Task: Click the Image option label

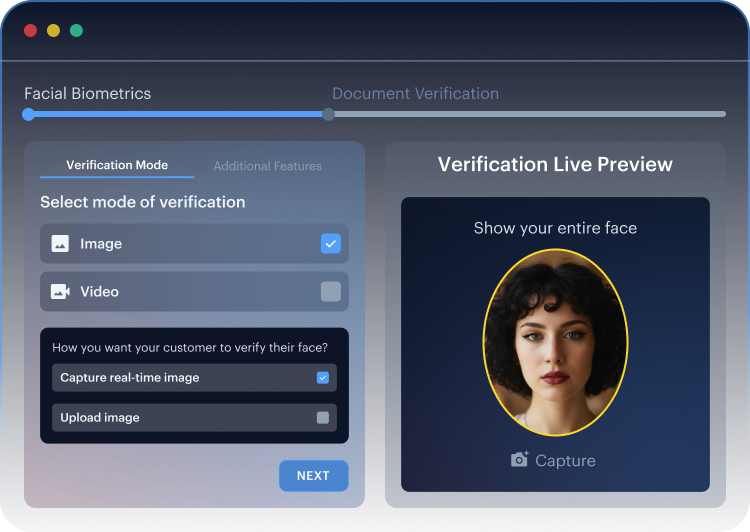Action: pos(101,244)
